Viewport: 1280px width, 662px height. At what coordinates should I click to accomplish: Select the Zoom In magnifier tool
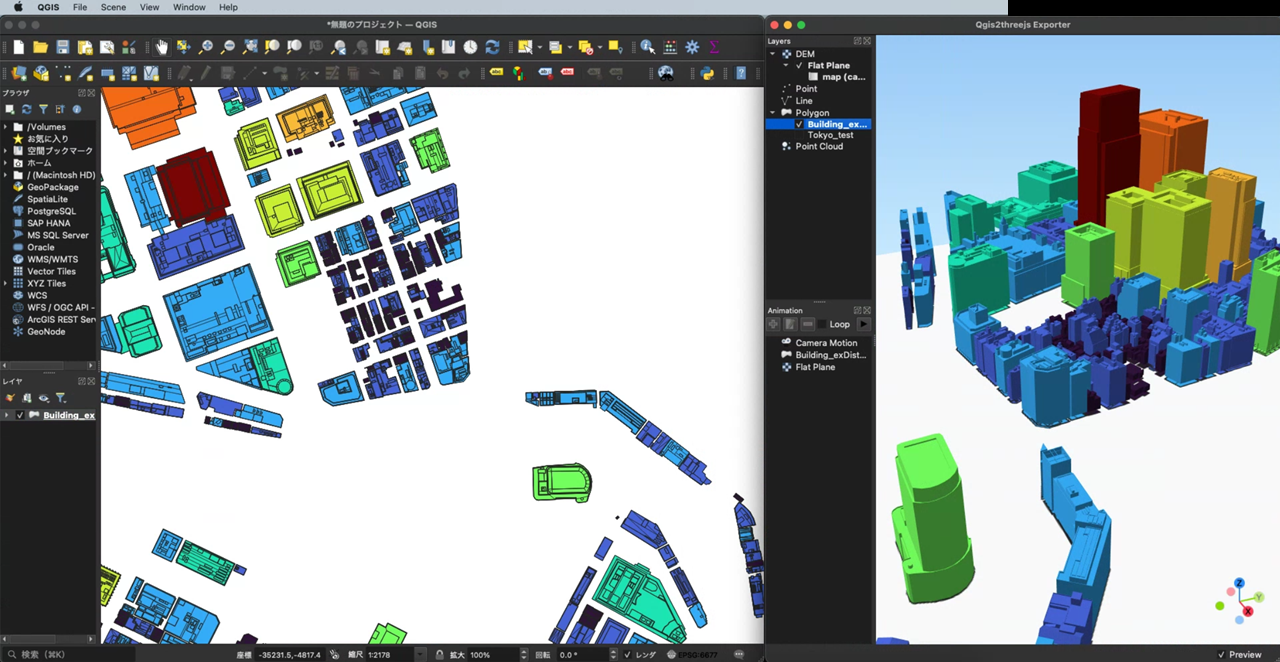[x=205, y=47]
